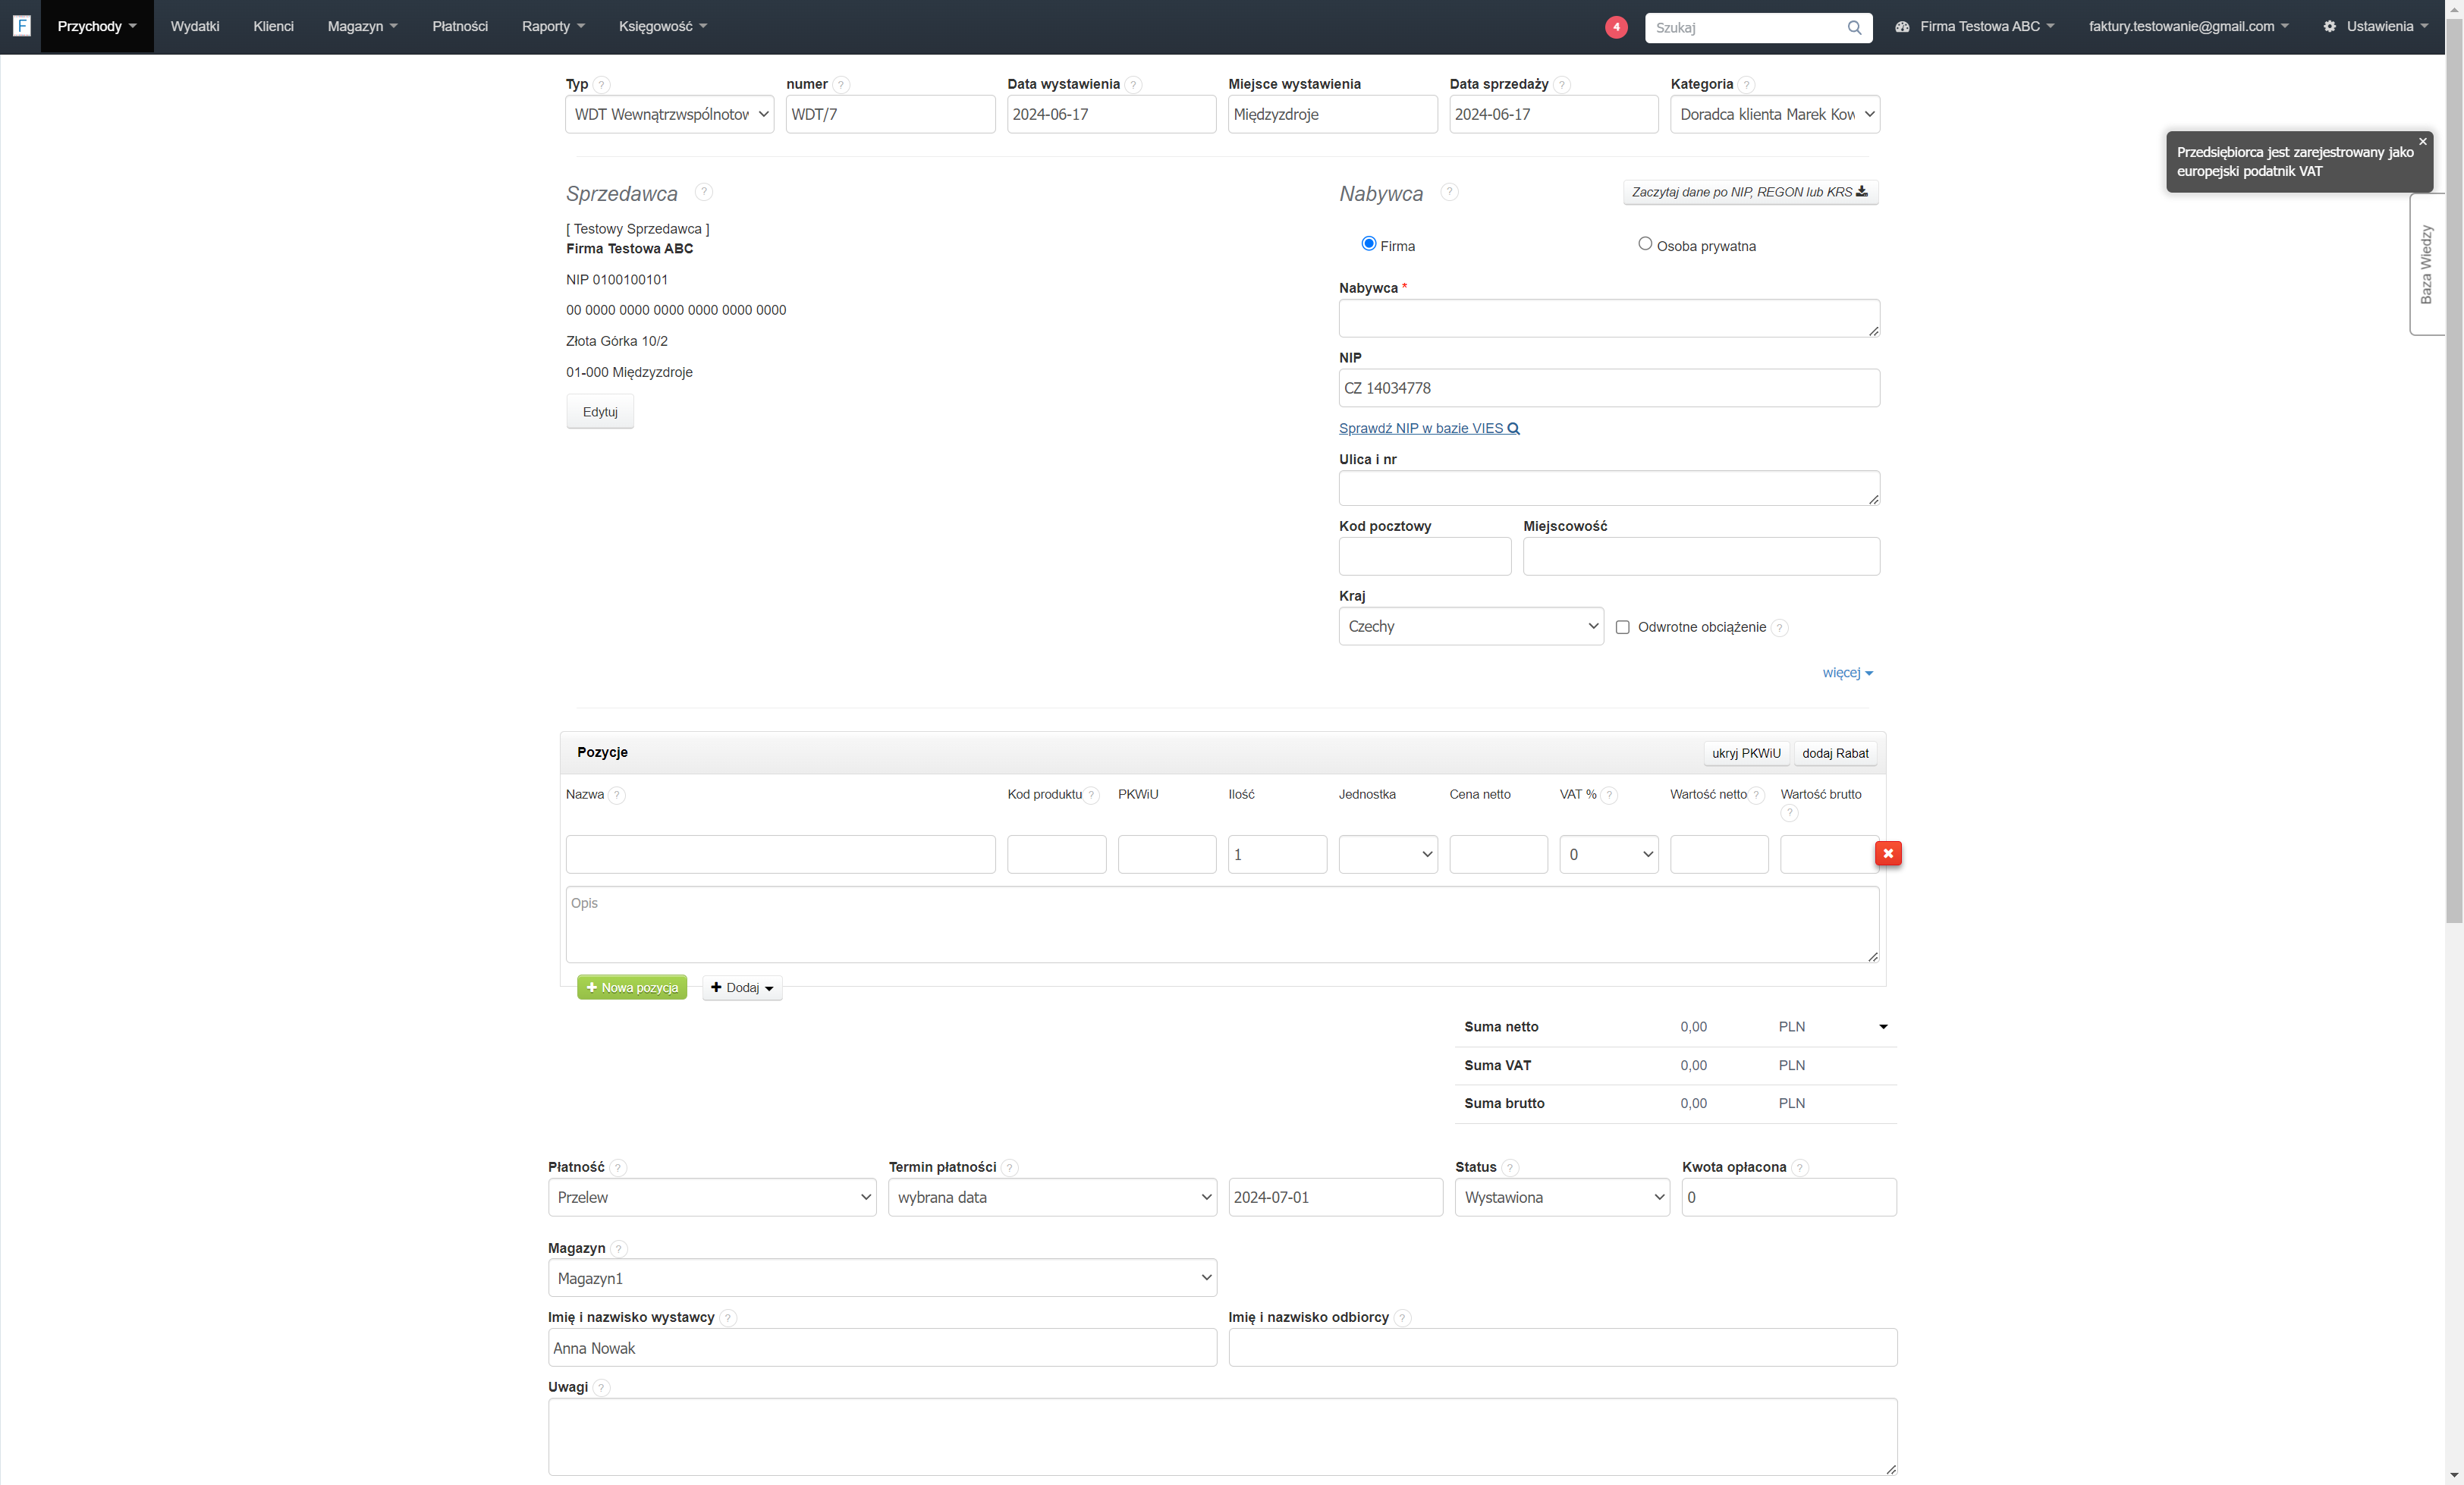Click help icon next to VAT %
The image size is (2464, 1485).
click(1609, 795)
